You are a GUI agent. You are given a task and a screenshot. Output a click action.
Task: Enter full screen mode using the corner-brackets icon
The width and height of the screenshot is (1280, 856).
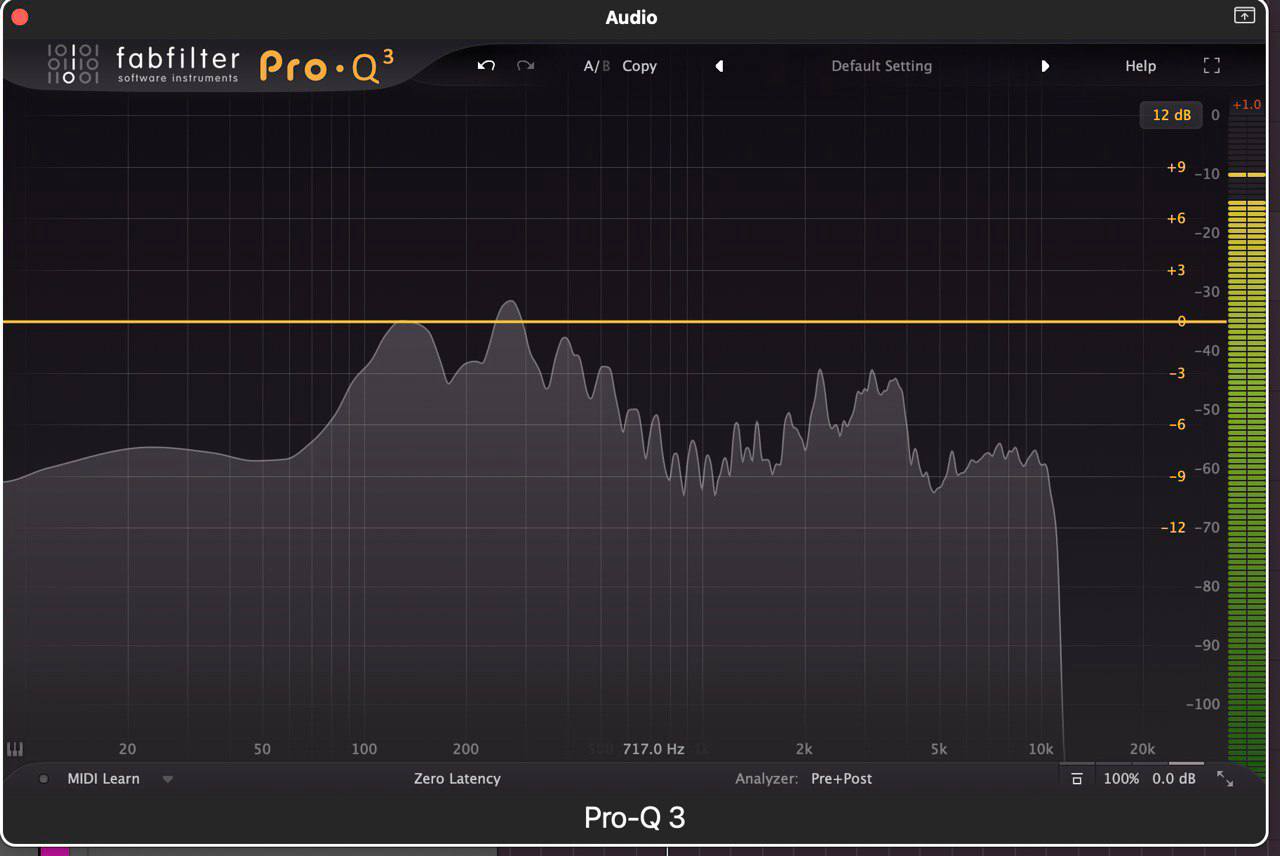click(x=1212, y=66)
